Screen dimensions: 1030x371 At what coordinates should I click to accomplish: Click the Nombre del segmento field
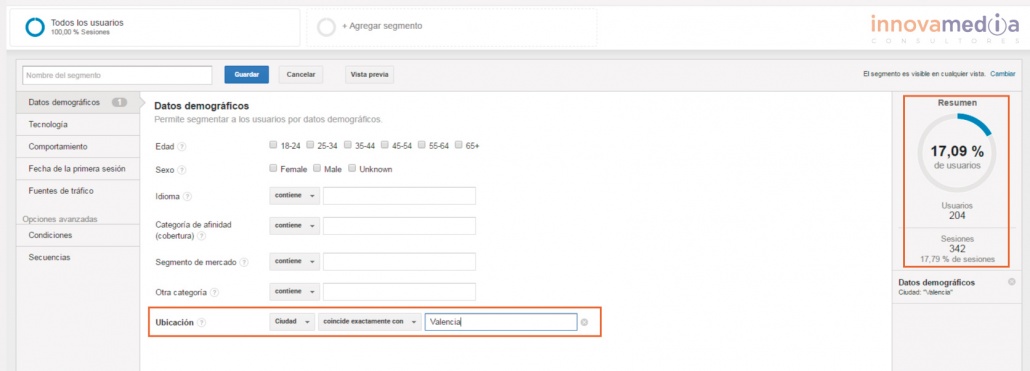point(117,75)
